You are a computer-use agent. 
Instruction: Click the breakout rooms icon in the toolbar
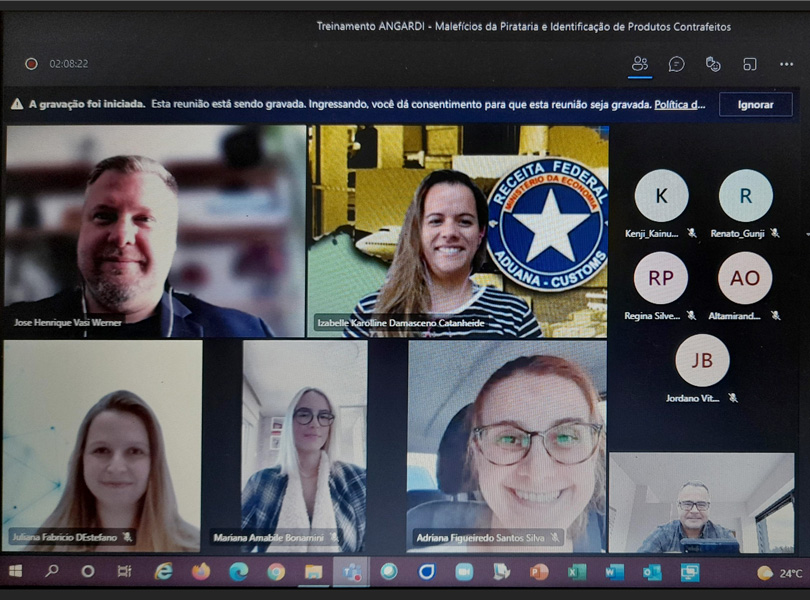click(x=750, y=64)
